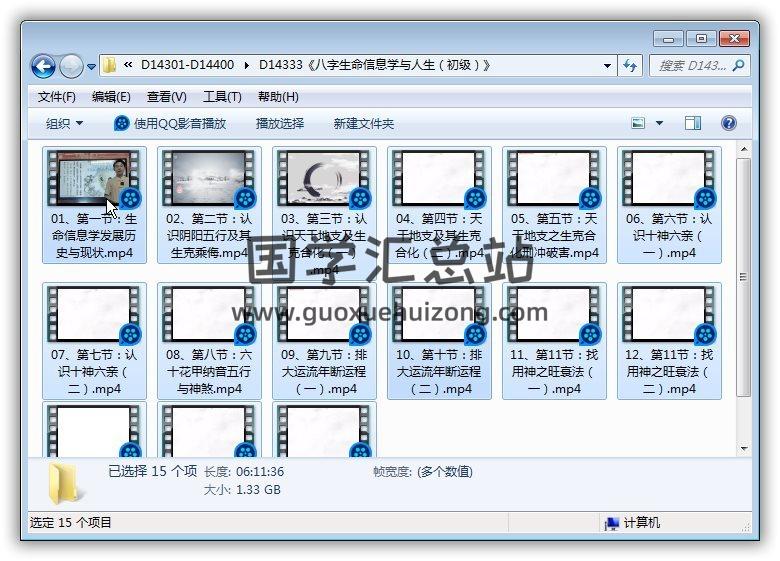The height and width of the screenshot is (561, 780).
Task: Click the search input field
Action: (690, 66)
